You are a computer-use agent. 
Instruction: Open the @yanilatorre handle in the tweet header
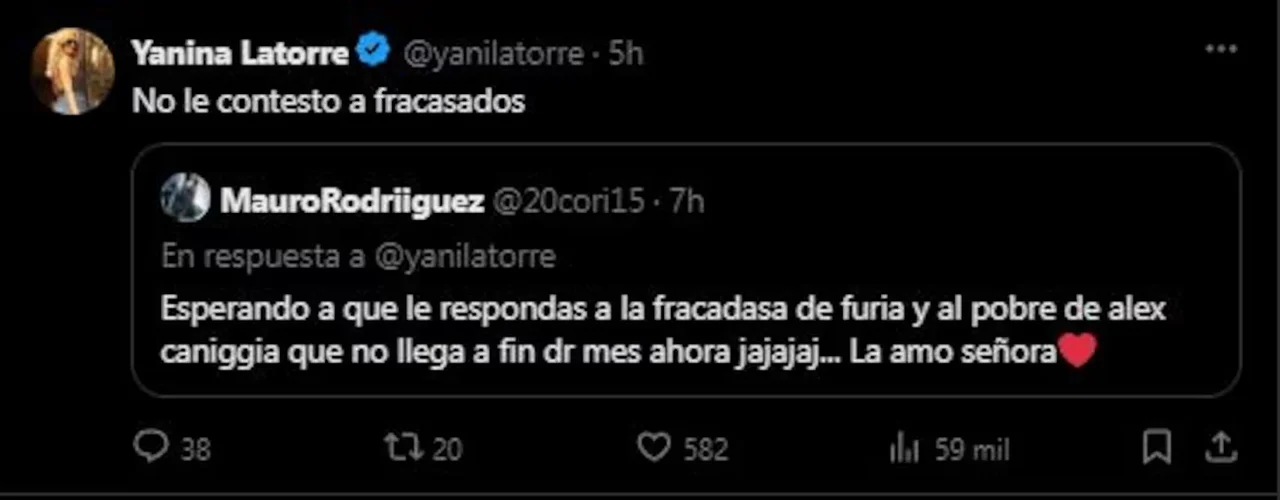click(492, 53)
